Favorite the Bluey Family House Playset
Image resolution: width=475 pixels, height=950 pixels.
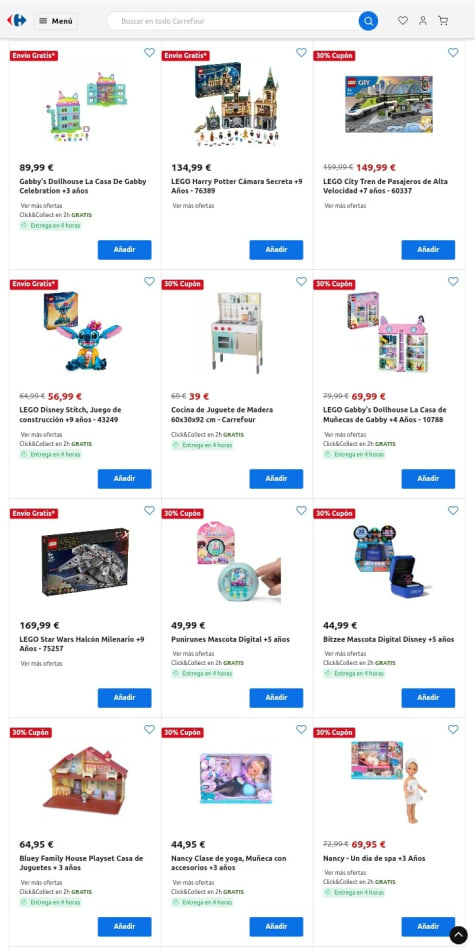coord(150,729)
